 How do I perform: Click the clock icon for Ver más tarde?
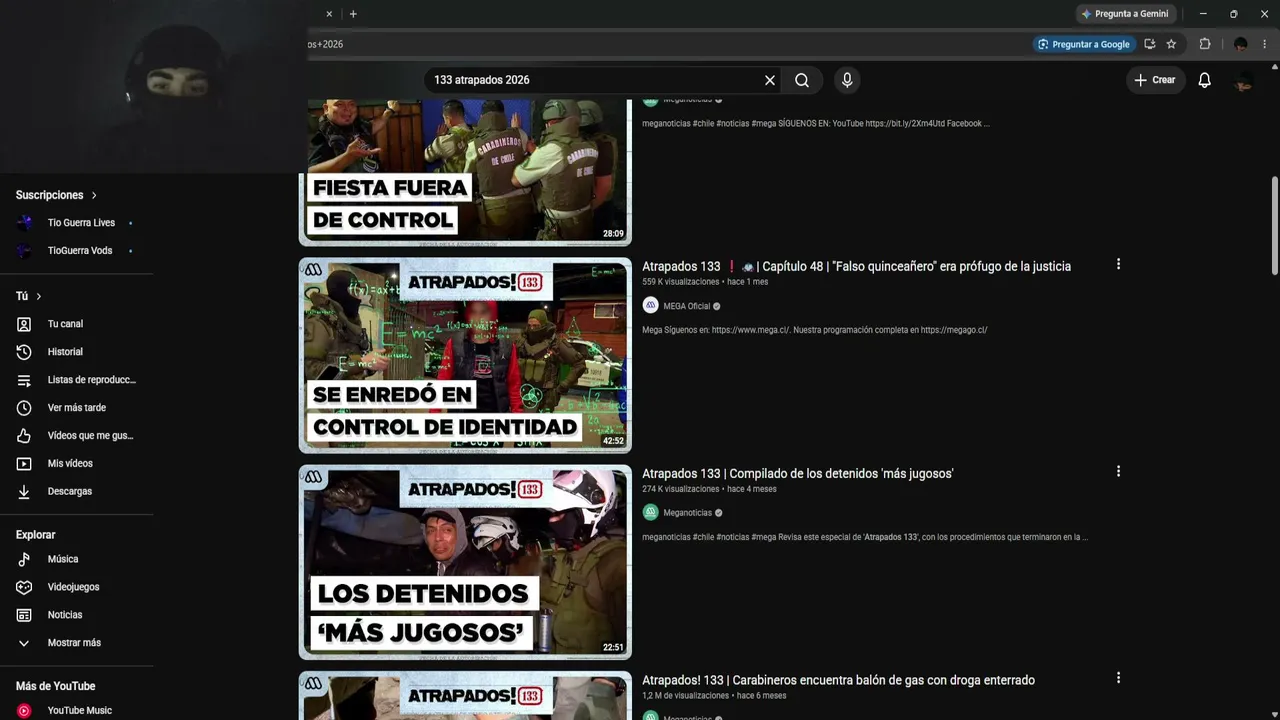(x=24, y=408)
